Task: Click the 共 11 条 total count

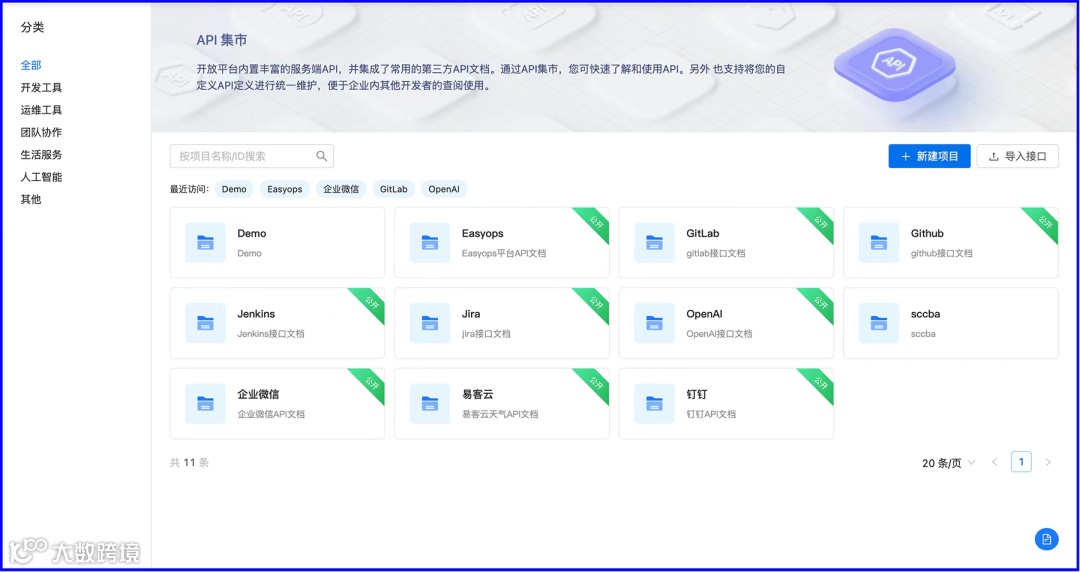Action: (189, 463)
